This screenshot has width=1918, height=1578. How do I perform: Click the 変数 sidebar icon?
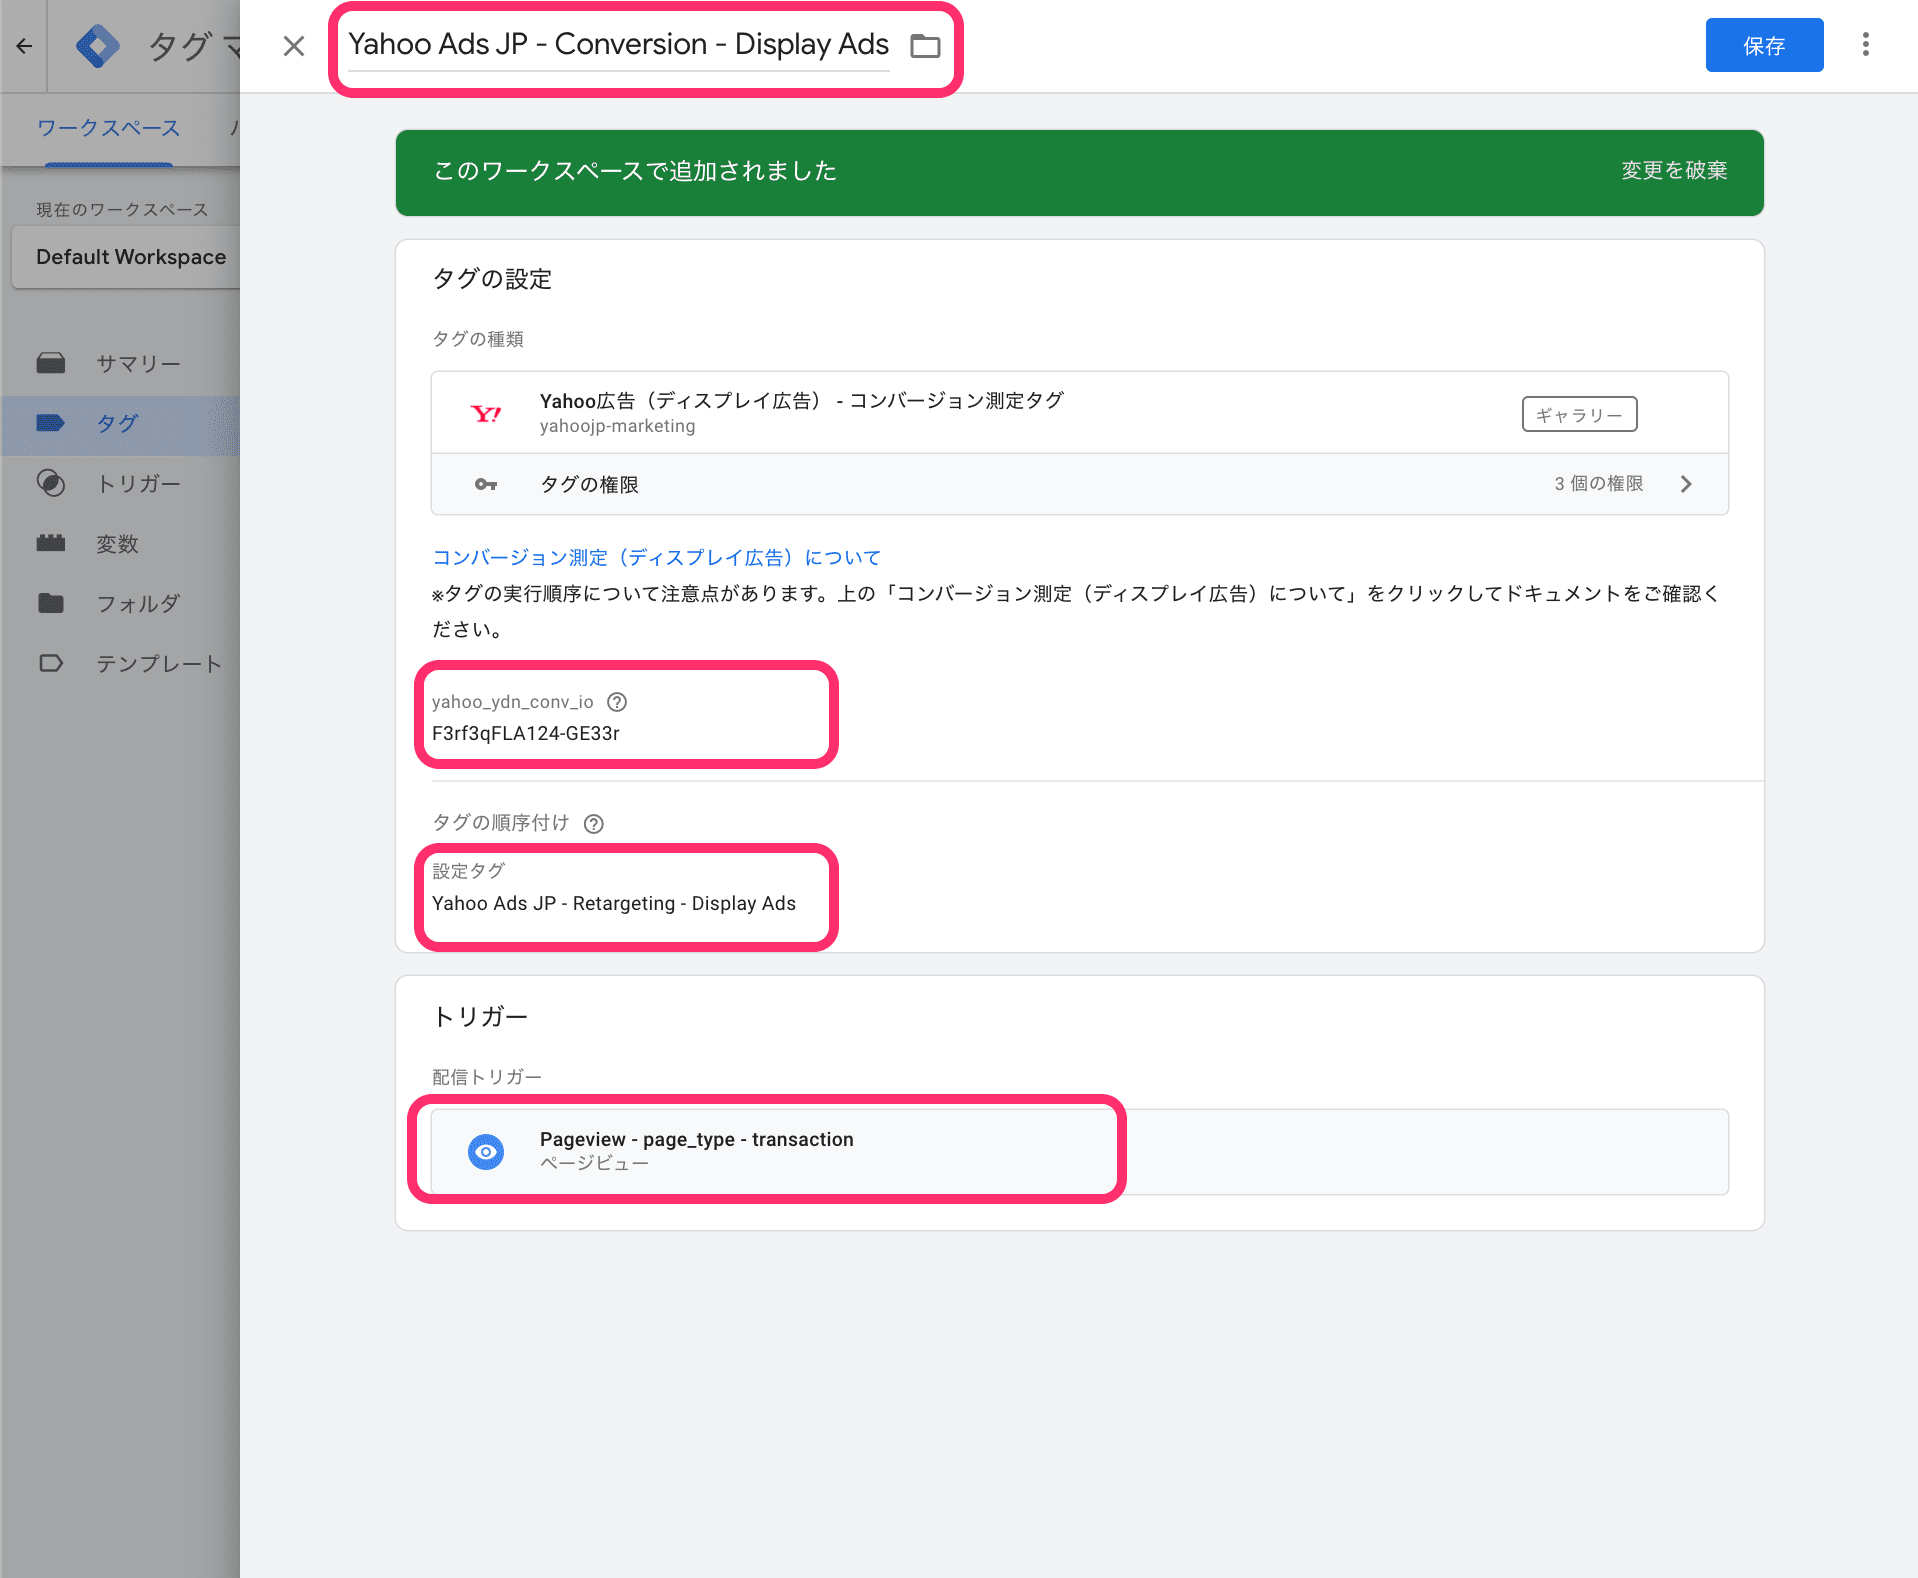[x=51, y=543]
